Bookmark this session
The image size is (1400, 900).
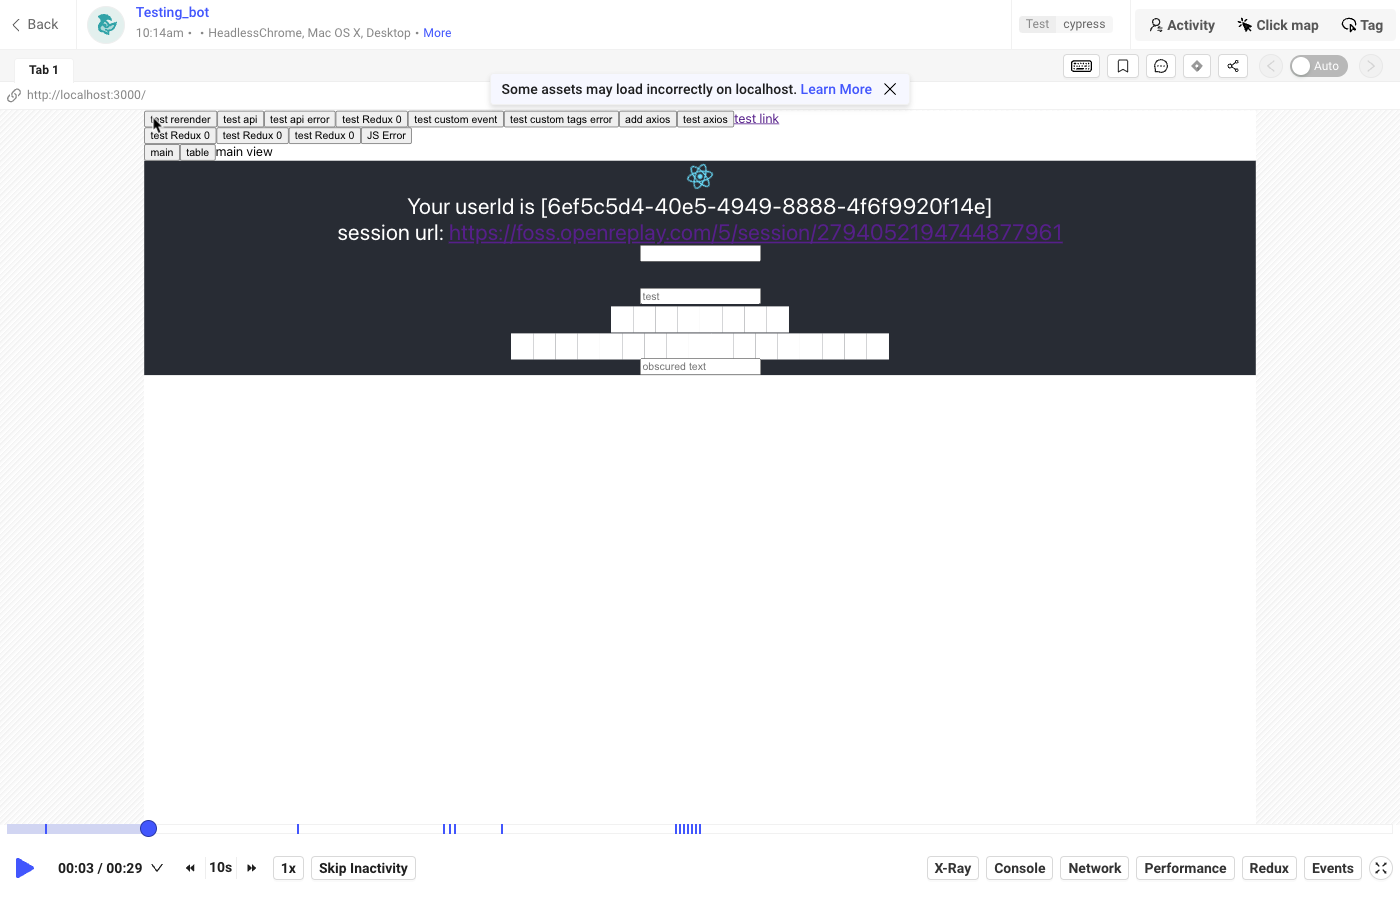[x=1123, y=66]
